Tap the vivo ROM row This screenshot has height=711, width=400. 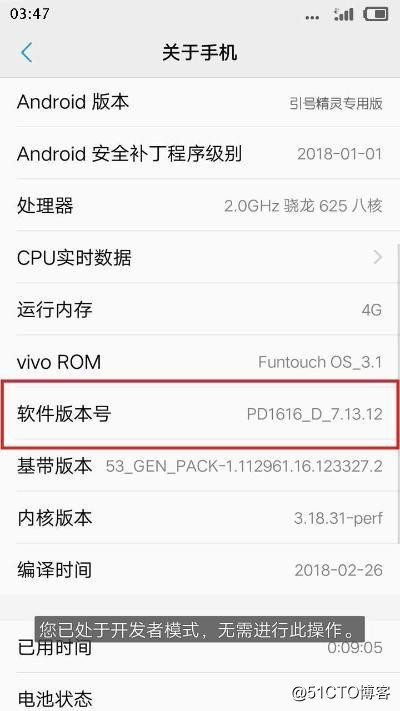(200, 362)
